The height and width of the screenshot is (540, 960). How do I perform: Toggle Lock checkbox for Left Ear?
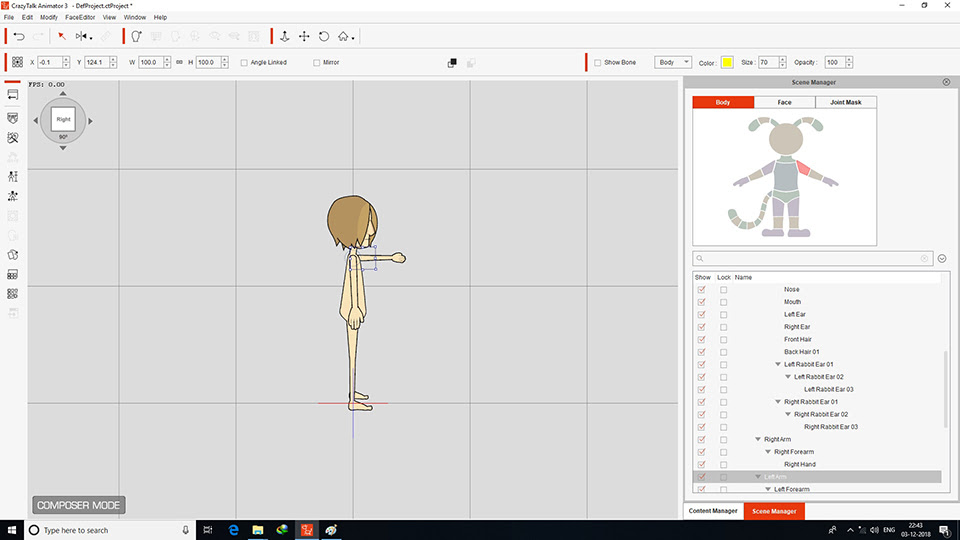(x=724, y=315)
